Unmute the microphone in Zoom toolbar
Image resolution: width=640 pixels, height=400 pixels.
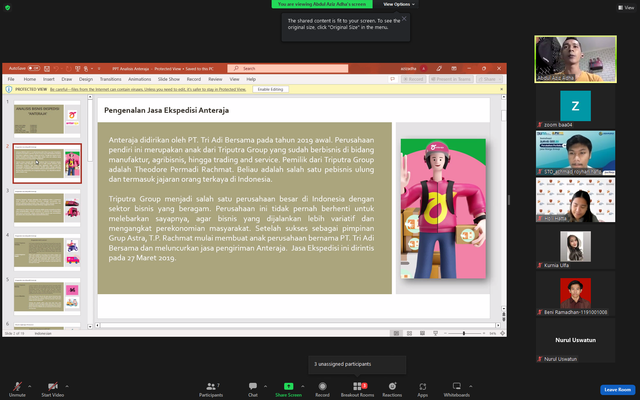(17, 389)
